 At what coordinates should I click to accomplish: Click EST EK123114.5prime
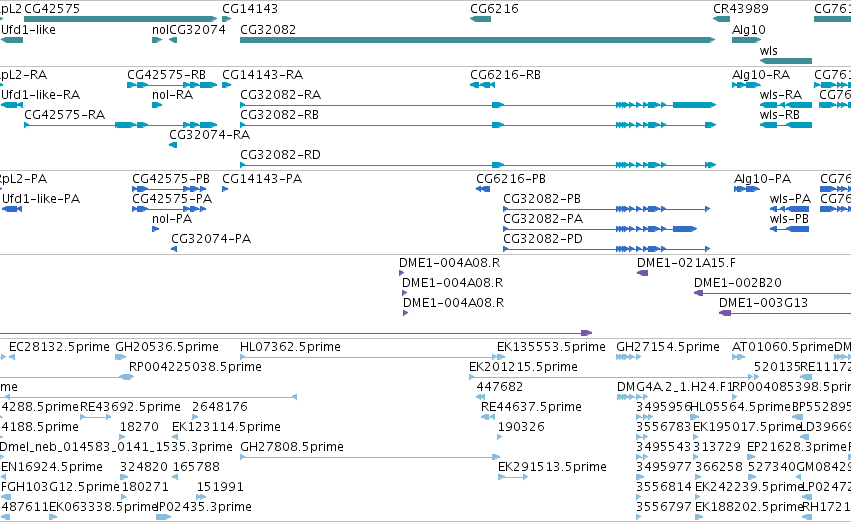(x=226, y=427)
